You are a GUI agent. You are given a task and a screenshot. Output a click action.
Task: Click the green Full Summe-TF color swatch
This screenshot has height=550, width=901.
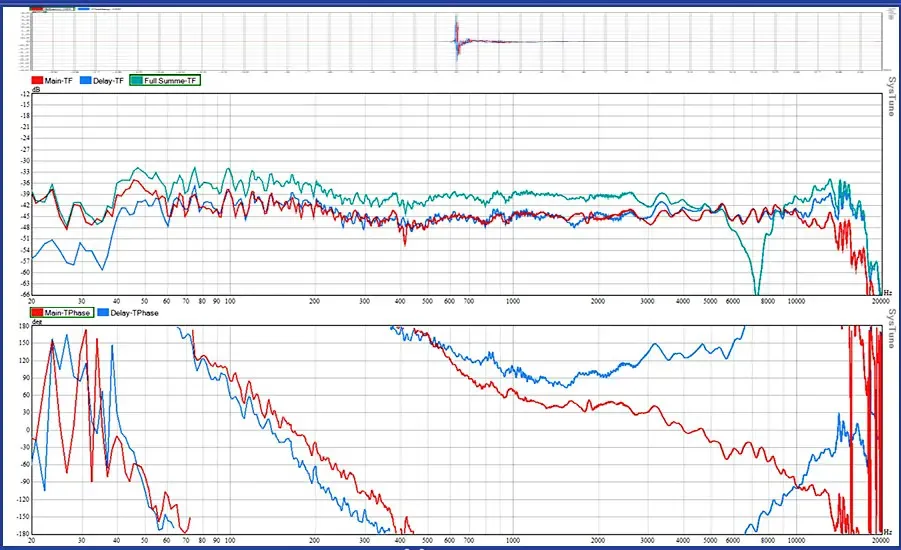click(x=137, y=79)
